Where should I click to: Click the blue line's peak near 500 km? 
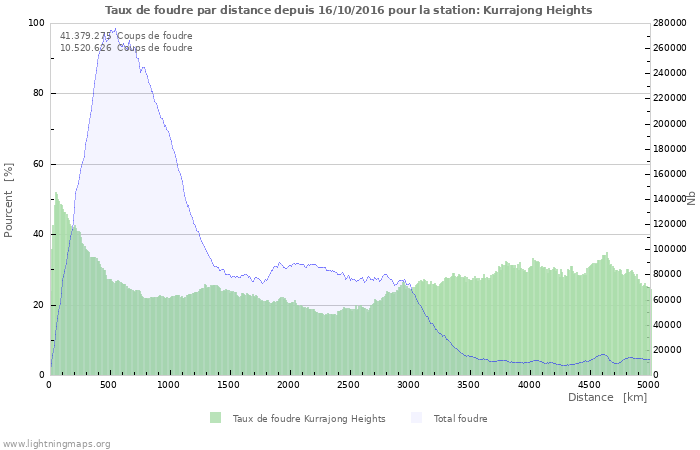(115, 29)
